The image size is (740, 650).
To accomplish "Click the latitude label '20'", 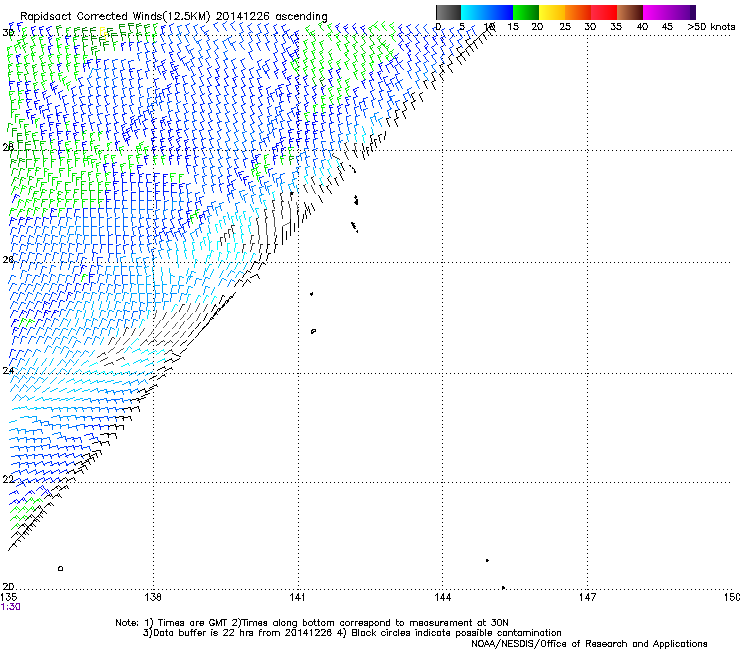I will [x=8, y=586].
